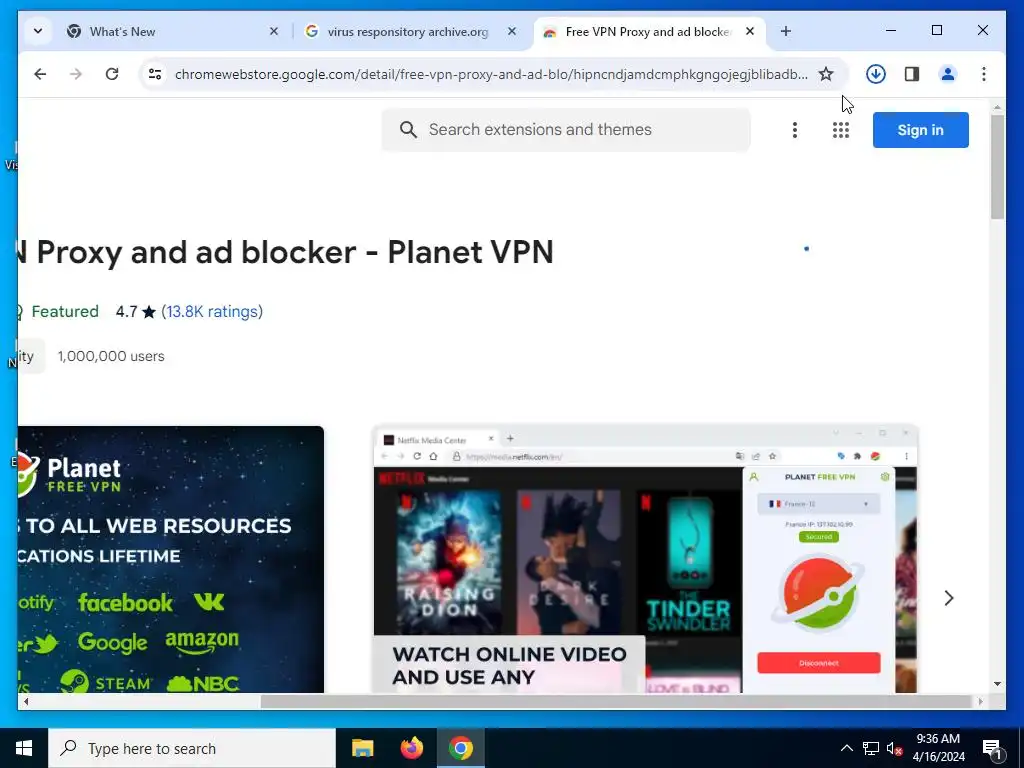This screenshot has width=1024, height=768.
Task: Open the notification center icon
Action: click(993, 748)
